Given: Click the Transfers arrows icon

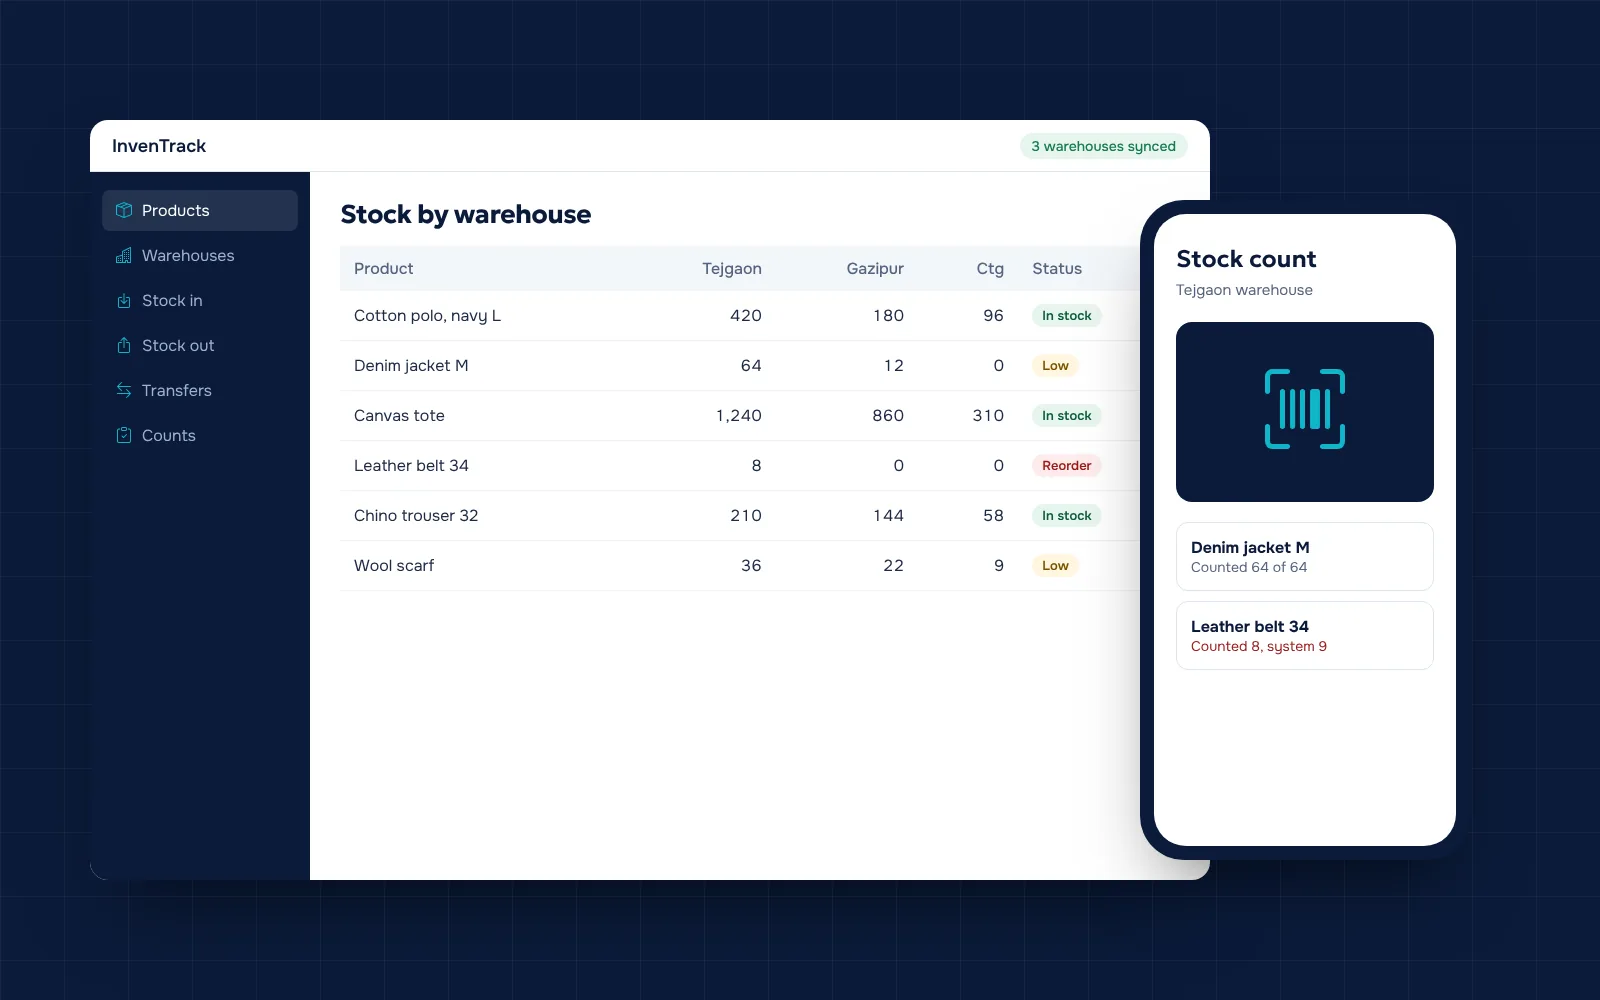Looking at the screenshot, I should [x=124, y=390].
